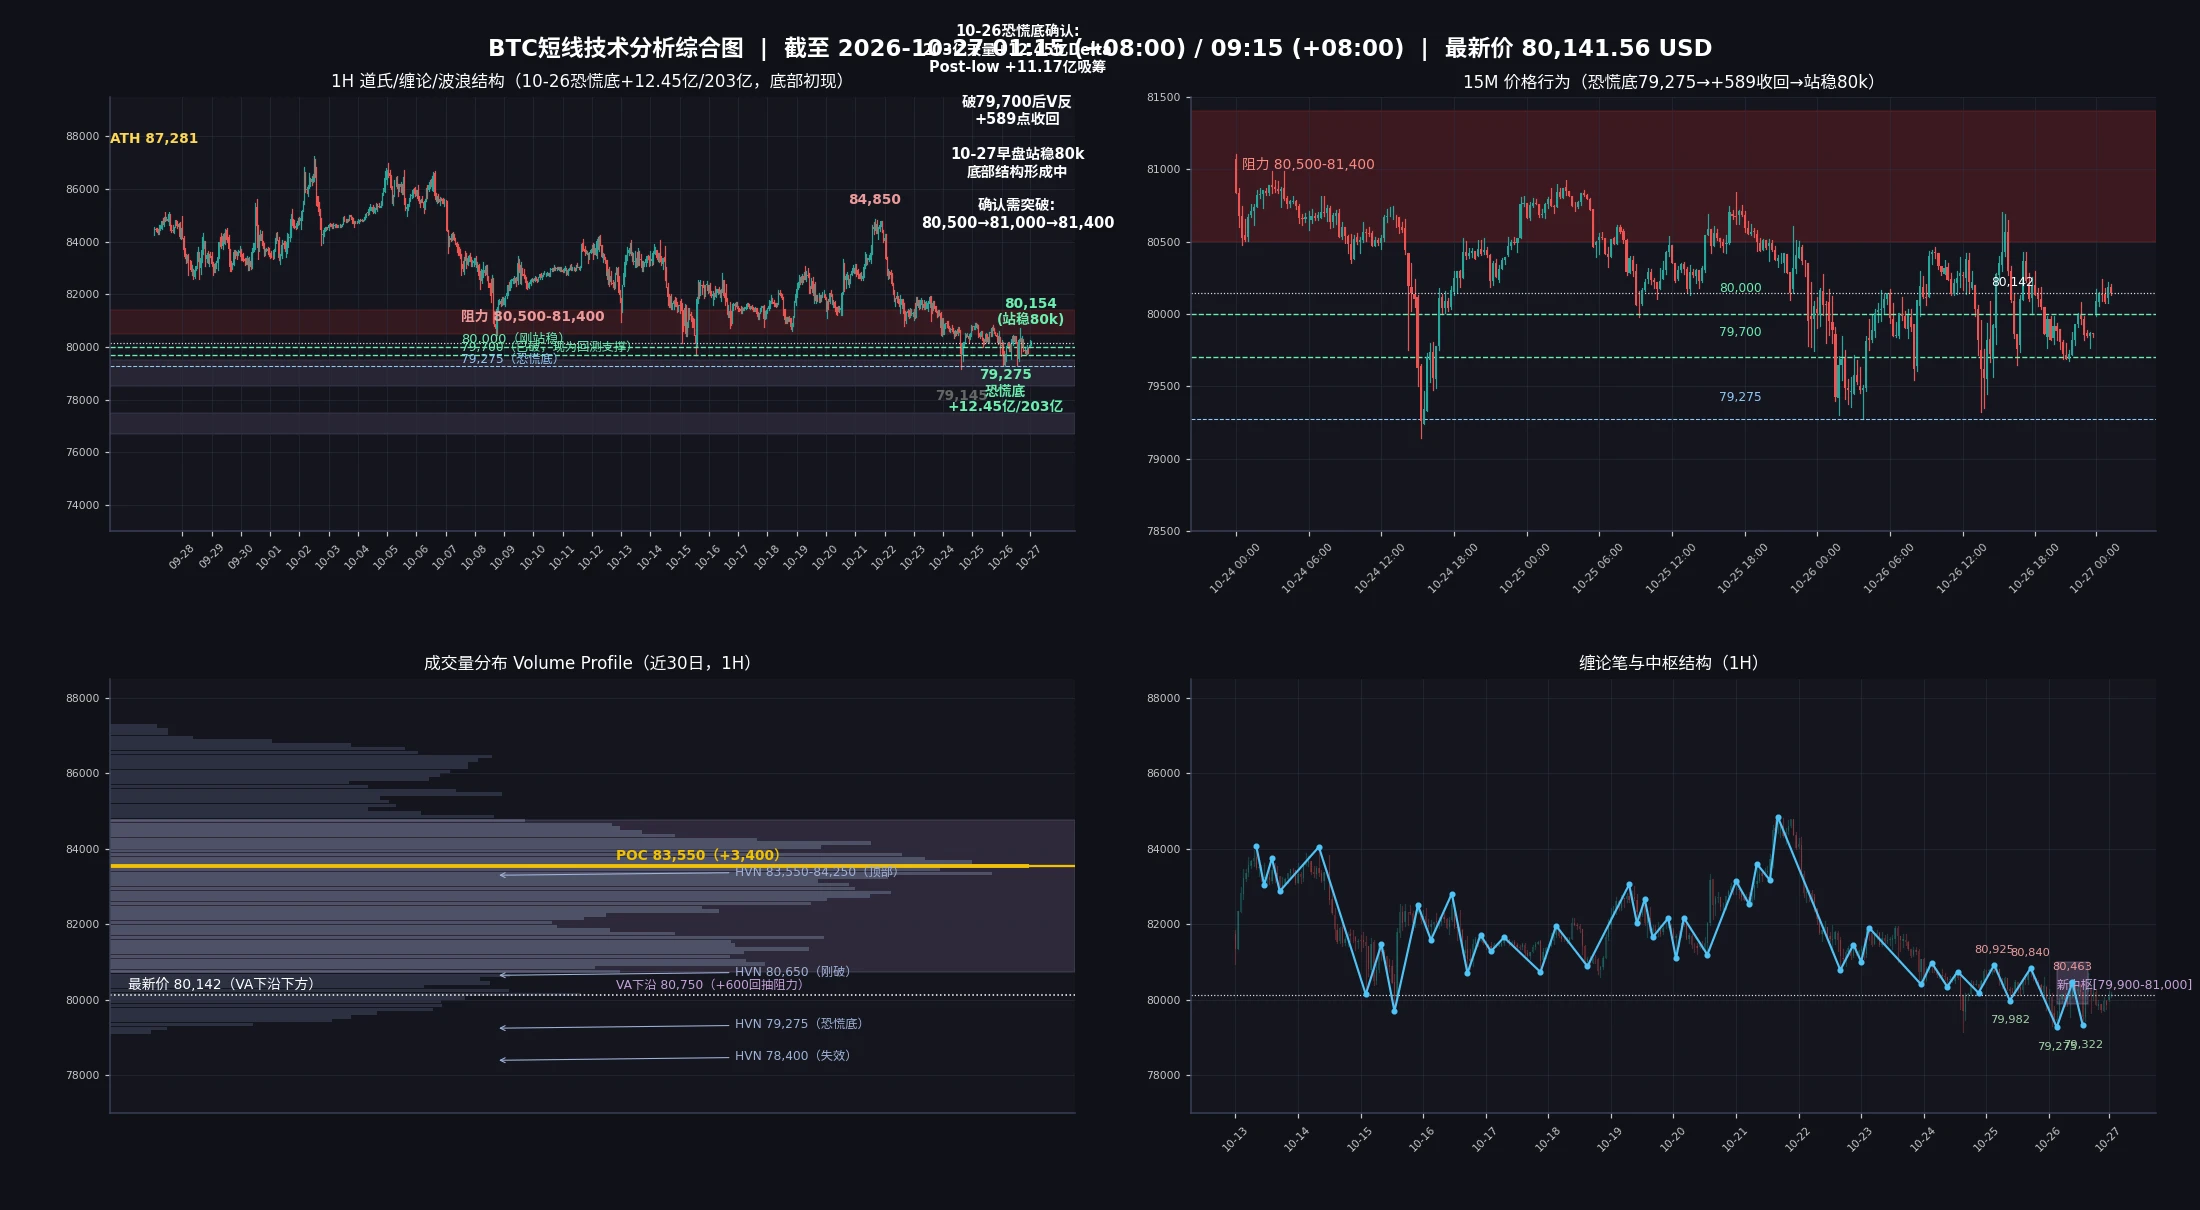Click the '74000' y-axis tick in the 1H chart
Screen dimensions: 2200x1210
[x=82, y=506]
